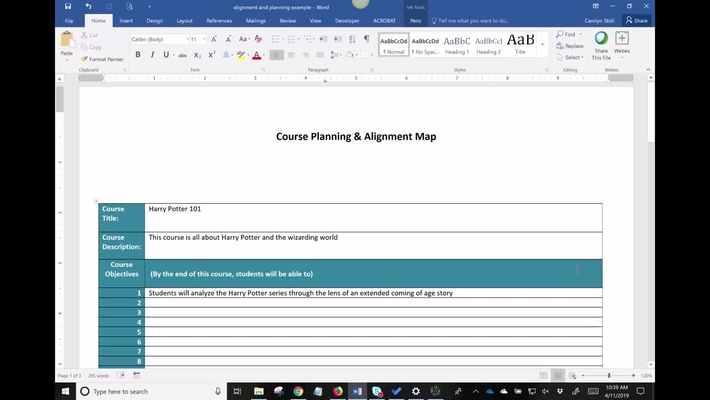Image resolution: width=710 pixels, height=400 pixels.
Task: Apply subscript formatting
Action: point(197,55)
